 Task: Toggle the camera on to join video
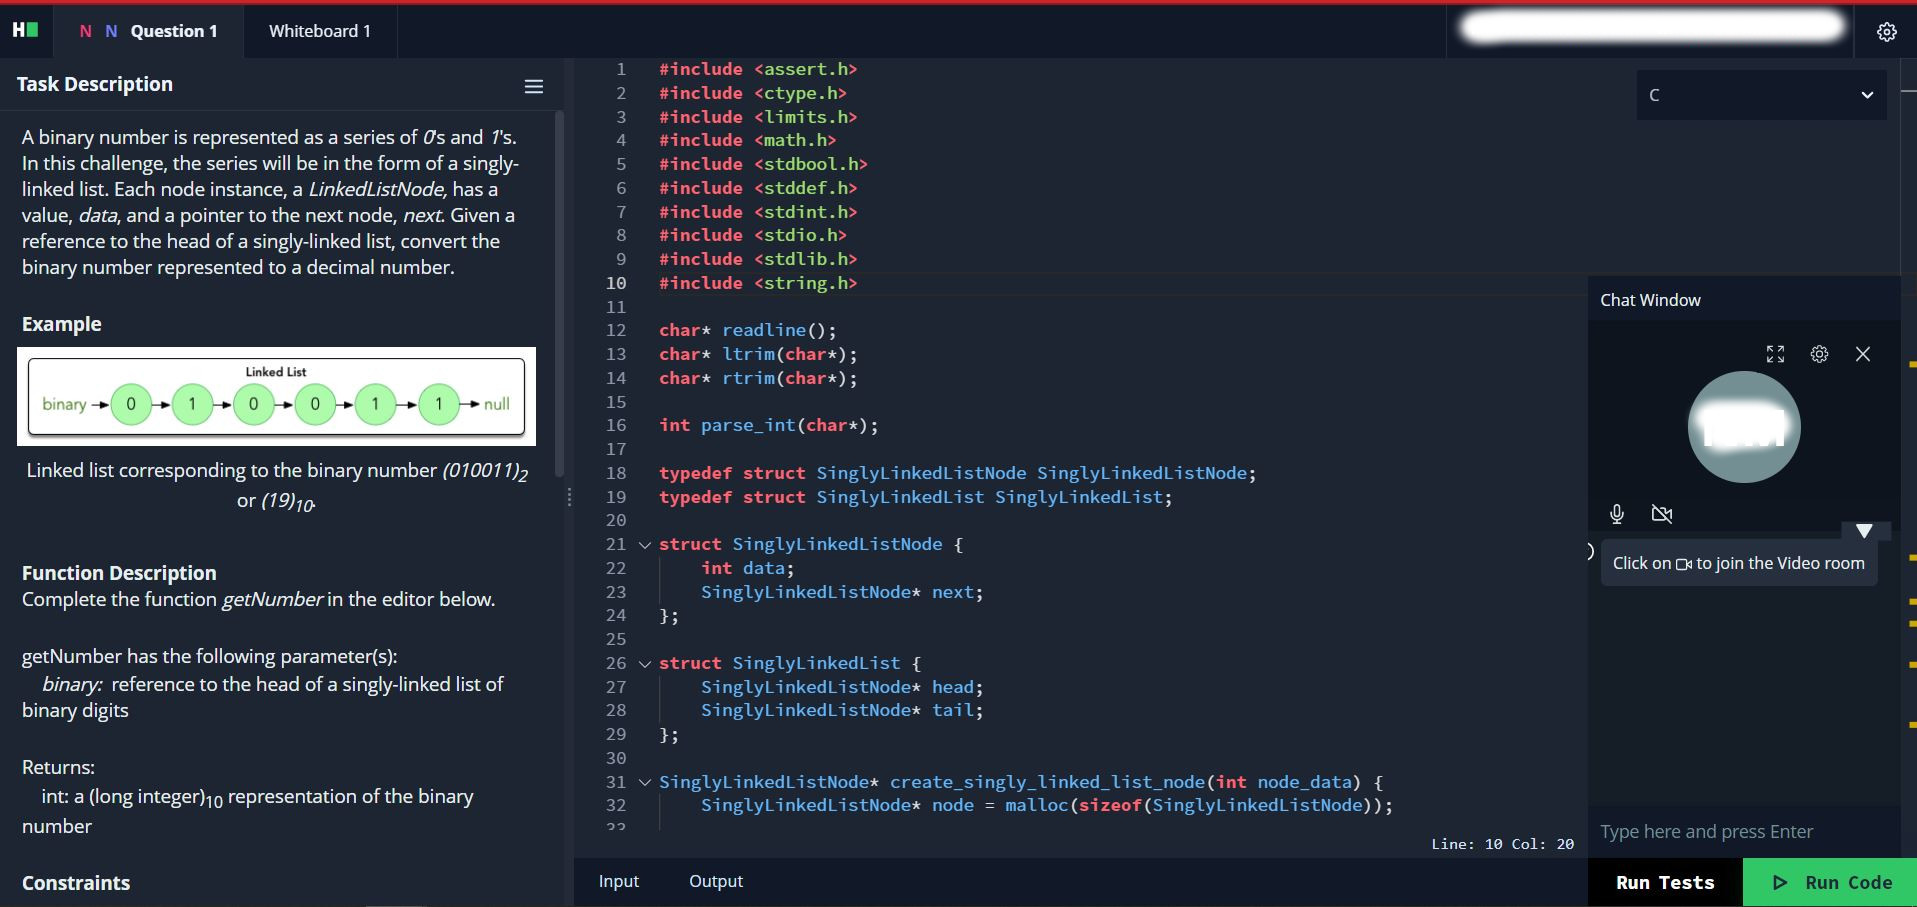[1662, 514]
